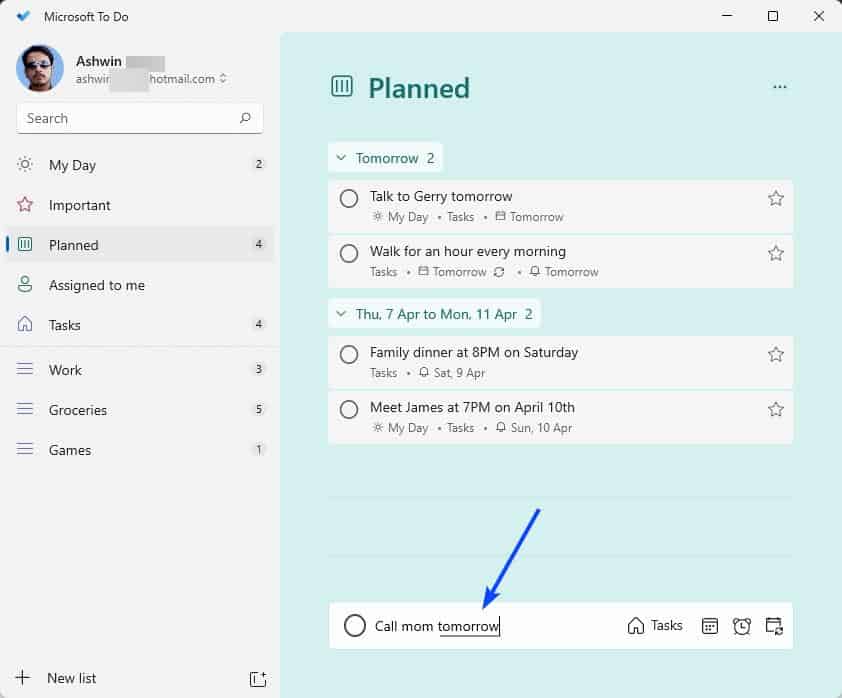This screenshot has height=698, width=842.
Task: Expand the account switcher next to email
Action: [x=223, y=79]
